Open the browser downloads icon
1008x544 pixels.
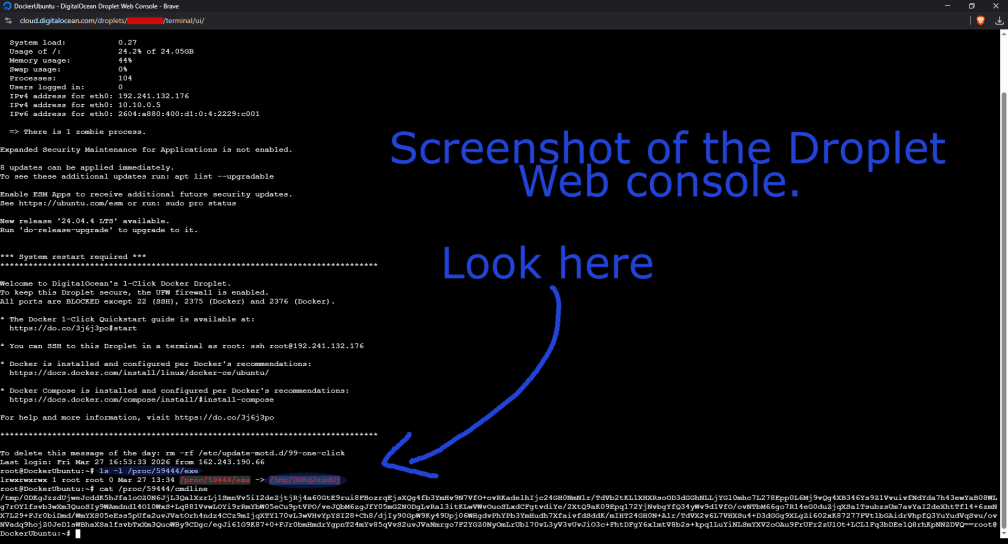(999, 21)
